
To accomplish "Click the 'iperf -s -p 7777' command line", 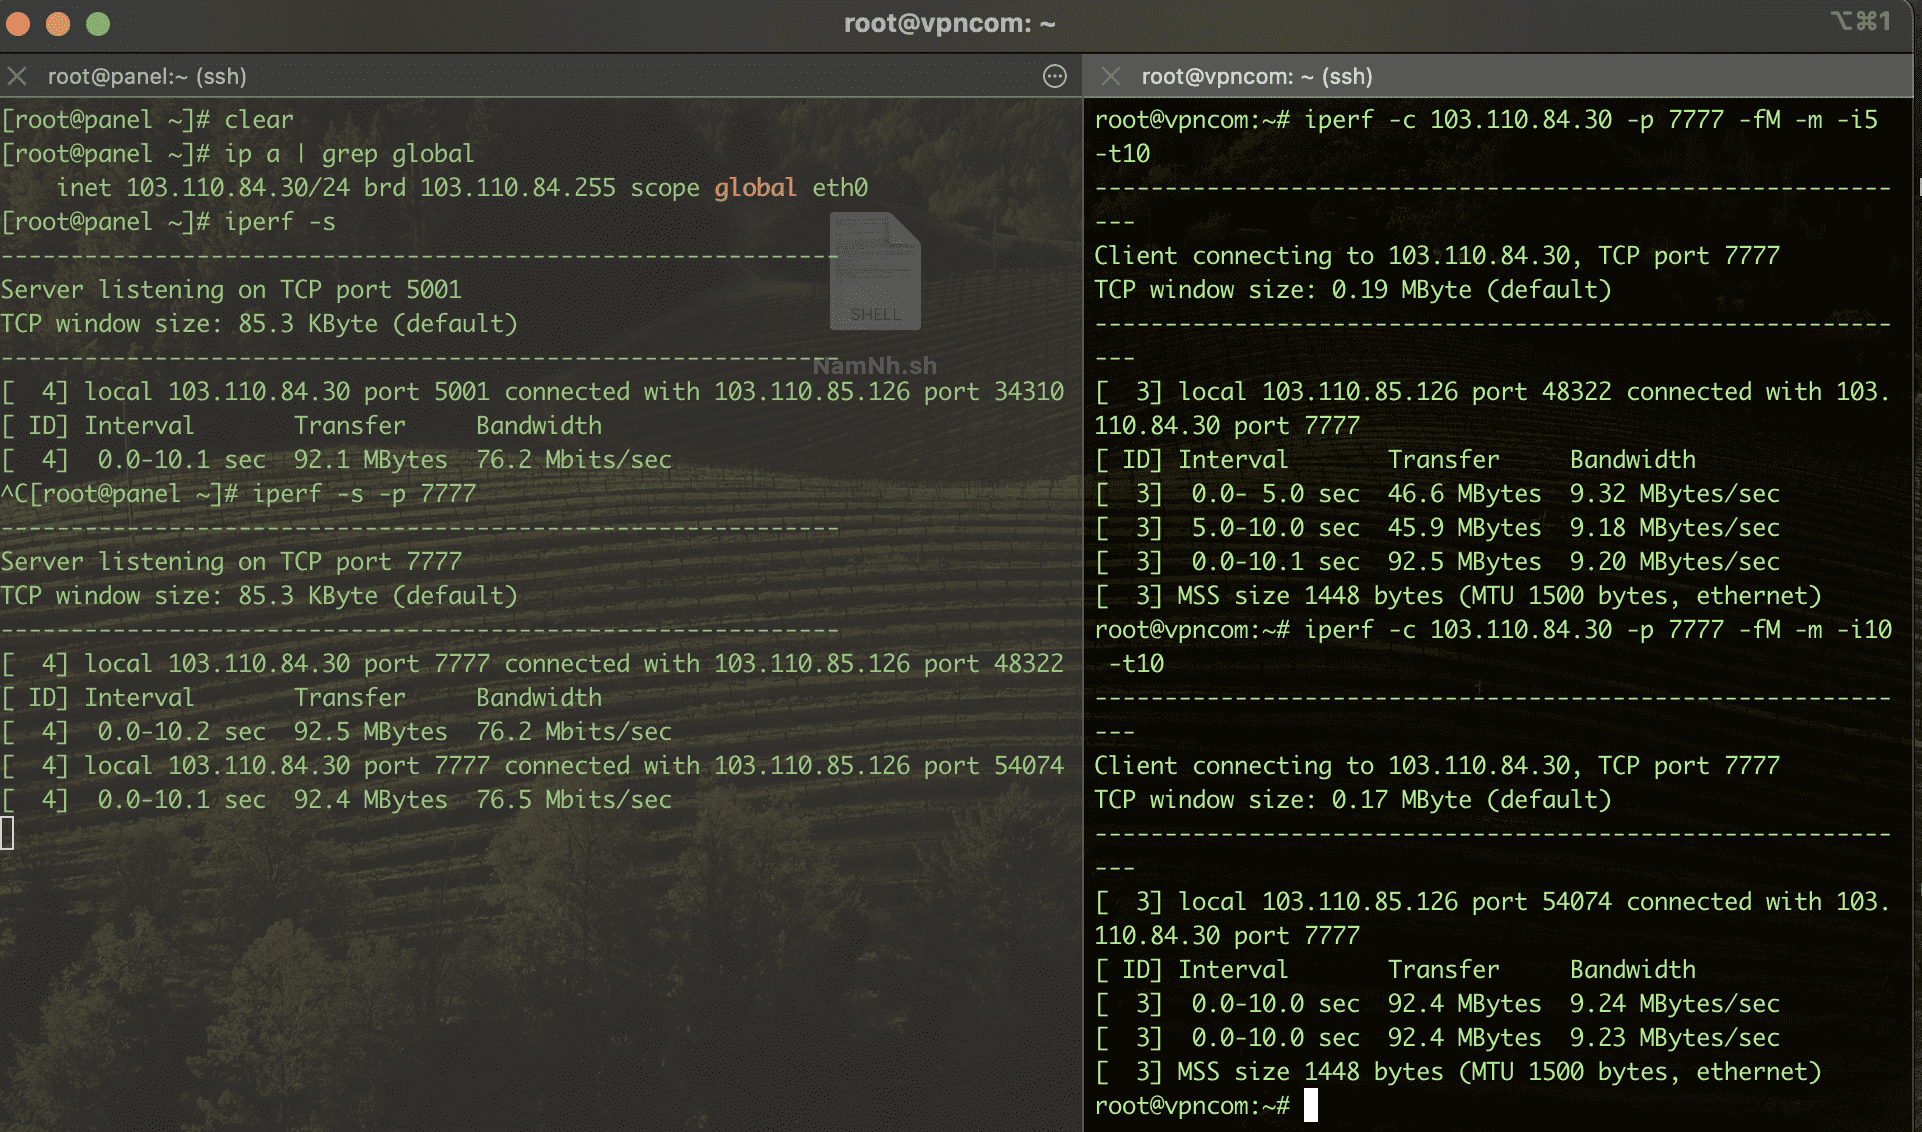I will [363, 494].
